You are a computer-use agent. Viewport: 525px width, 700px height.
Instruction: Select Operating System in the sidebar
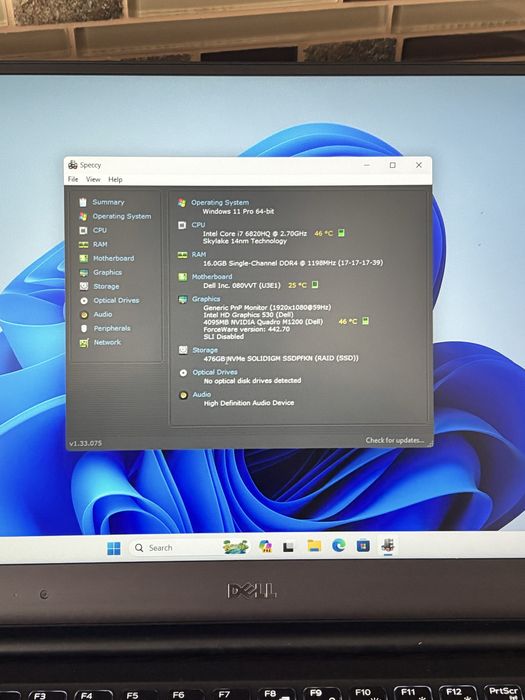122,216
